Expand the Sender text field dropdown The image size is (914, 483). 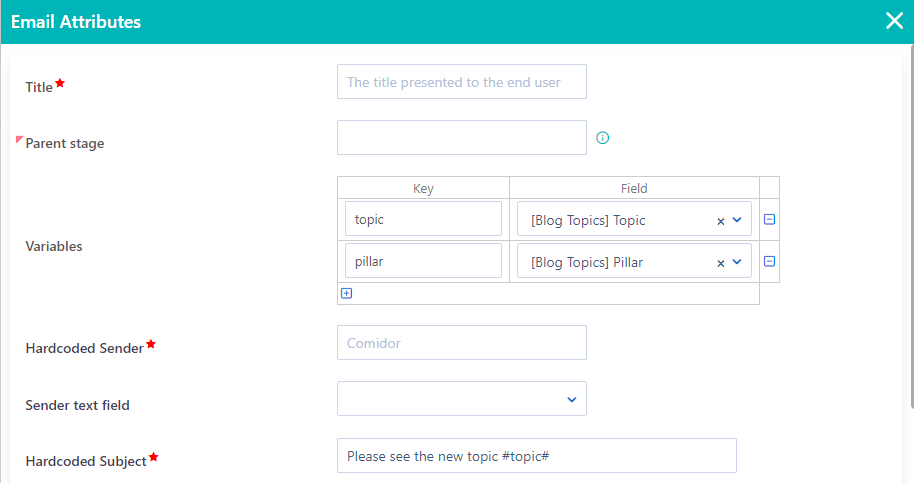pos(572,400)
